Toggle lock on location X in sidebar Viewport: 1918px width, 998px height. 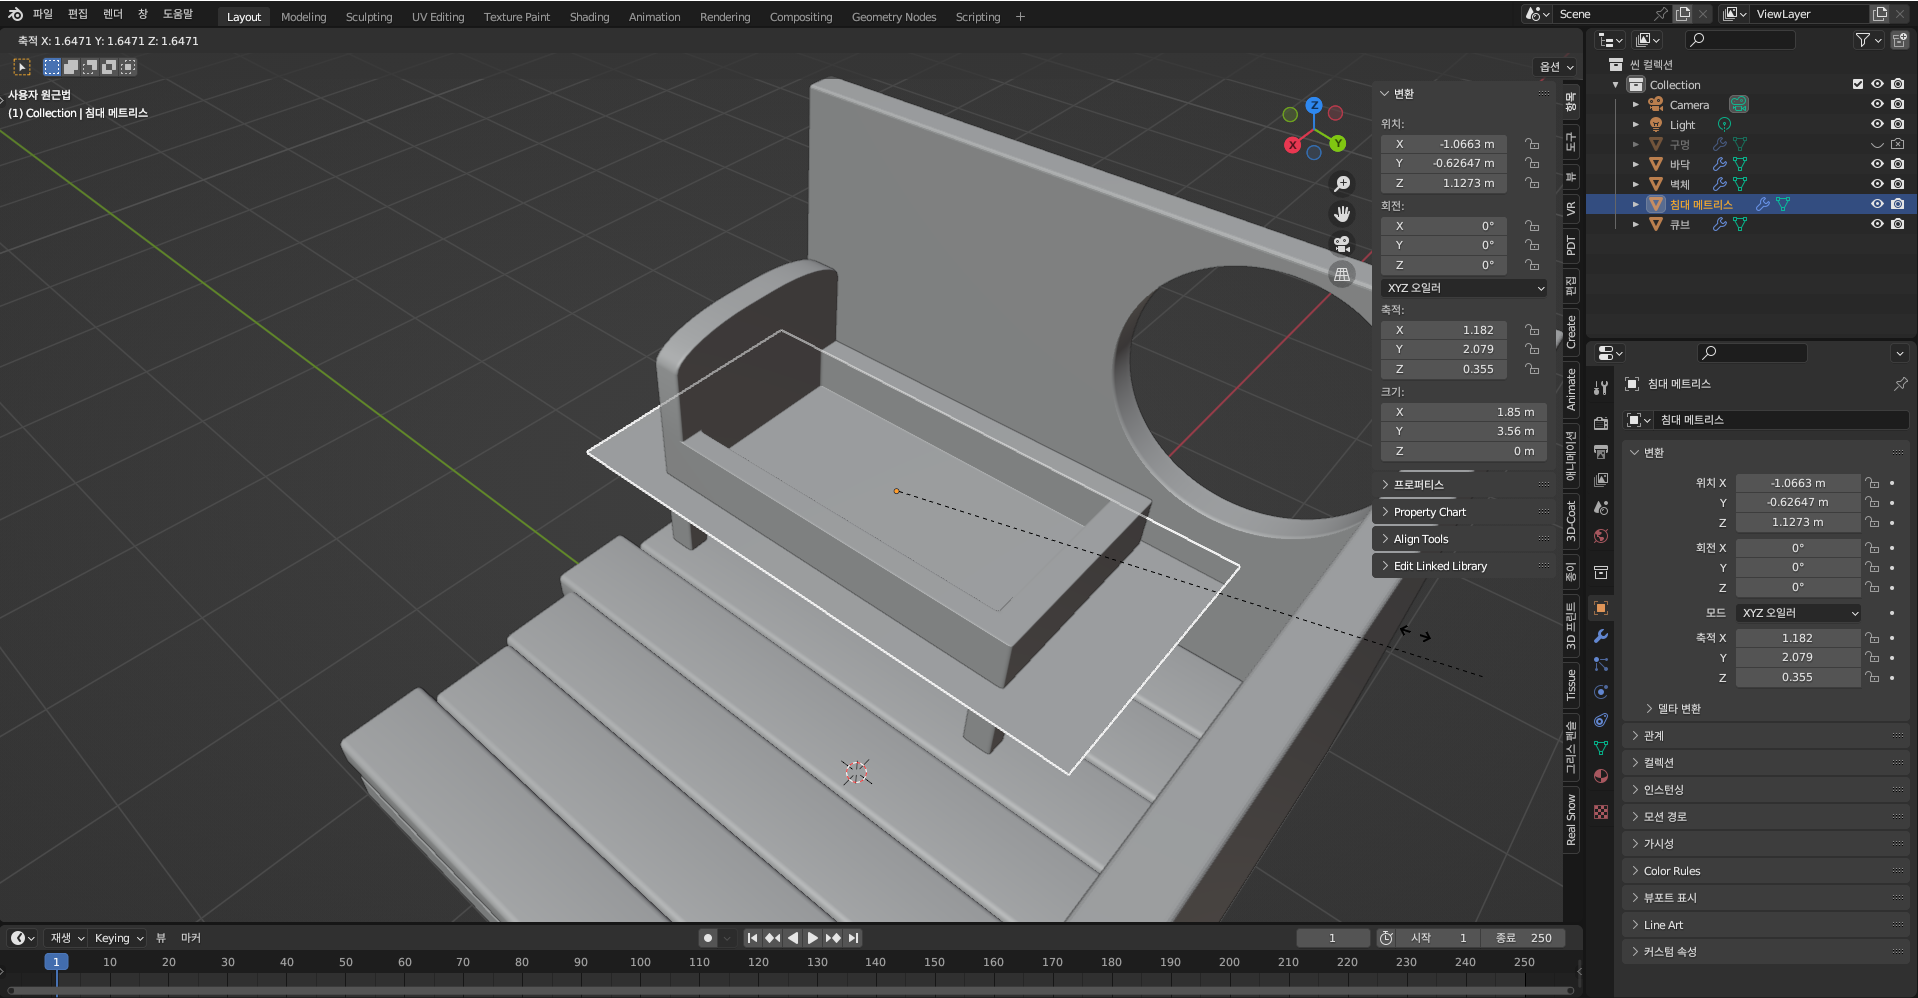pos(1532,144)
